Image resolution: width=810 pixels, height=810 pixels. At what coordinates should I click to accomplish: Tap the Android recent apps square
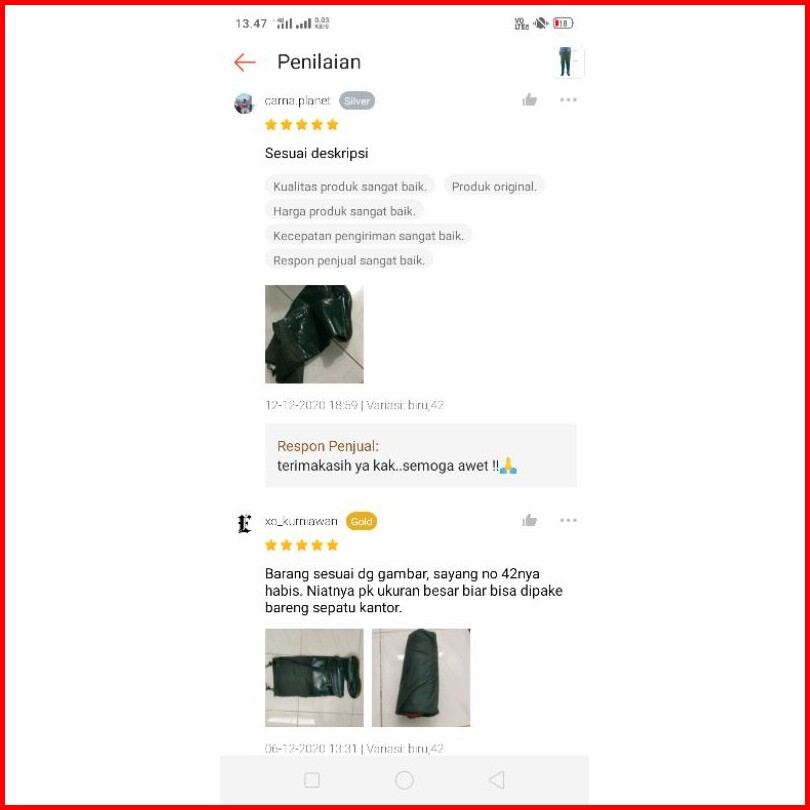pos(312,780)
